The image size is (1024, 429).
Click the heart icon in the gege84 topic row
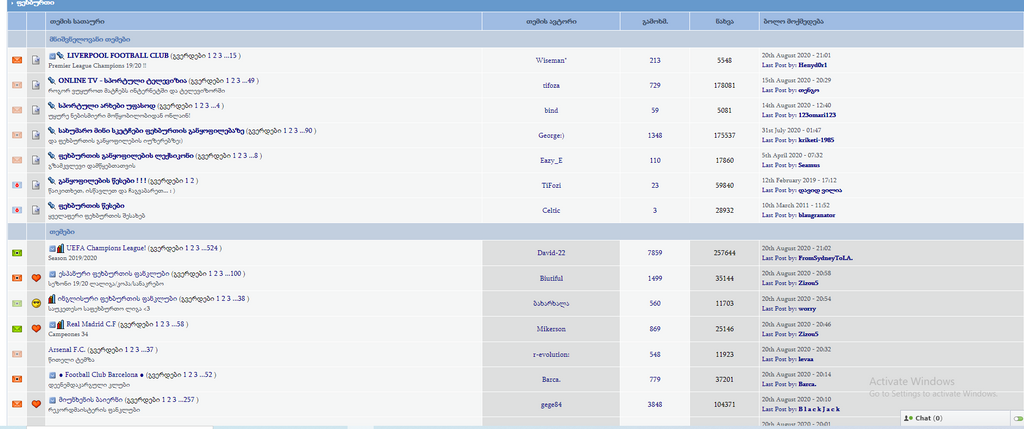coord(37,404)
